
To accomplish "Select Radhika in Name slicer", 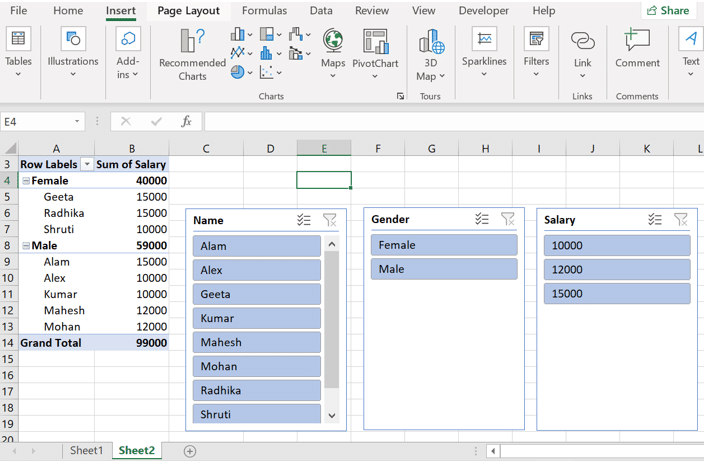I will click(257, 391).
